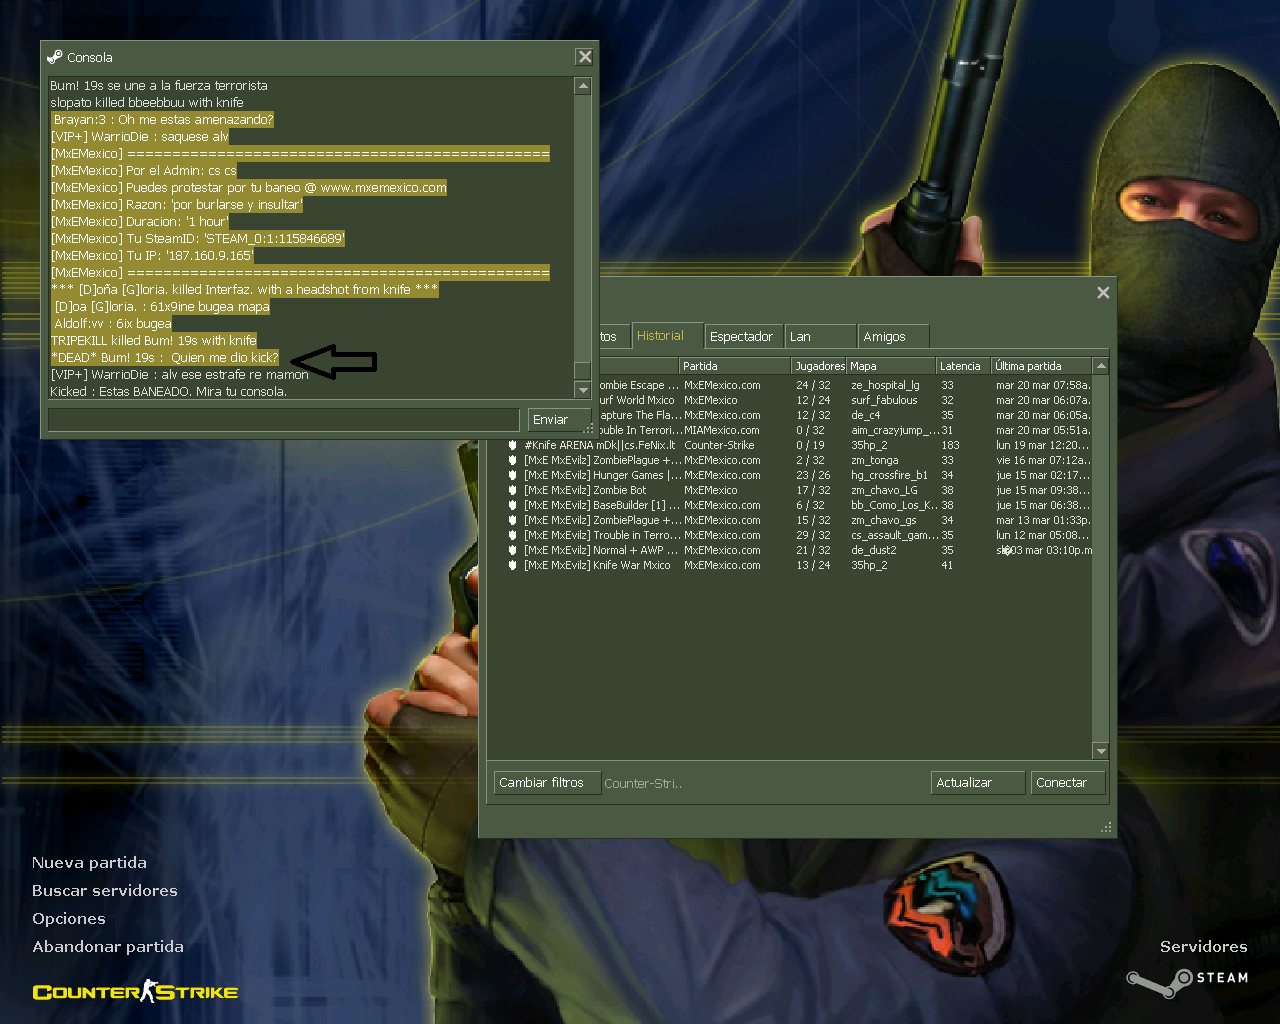Sort servers by Latencia column
This screenshot has height=1024, width=1280.
click(963, 366)
